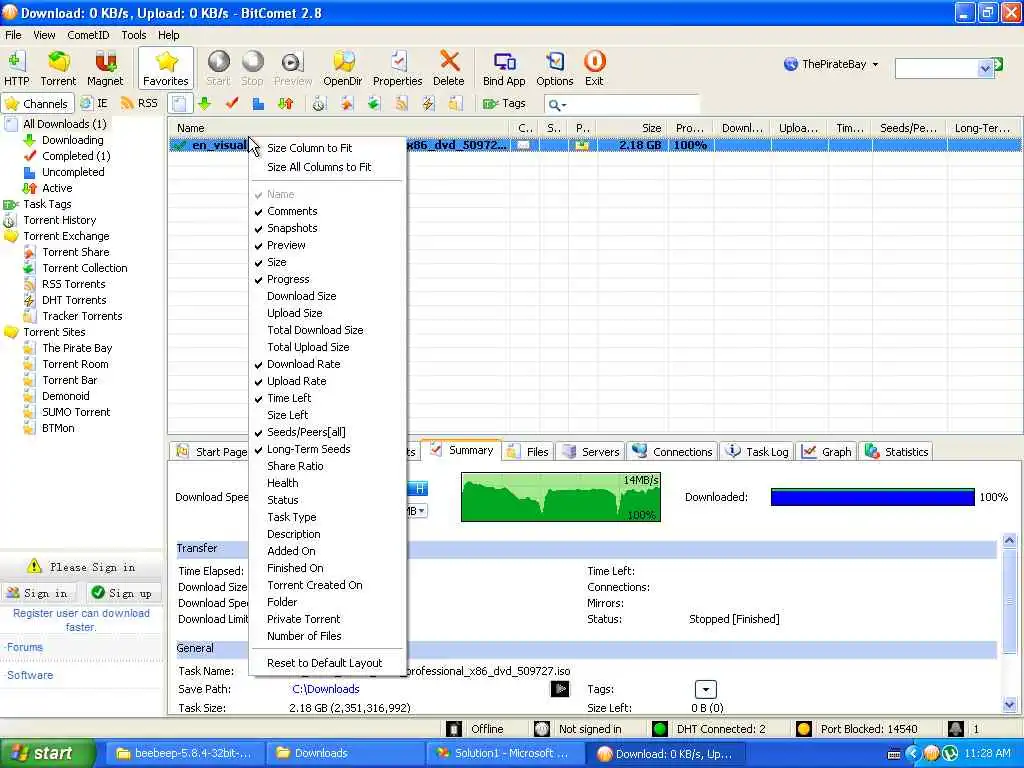Viewport: 1024px width, 768px height.
Task: Select Torrent Exchange tree node
Action: click(66, 236)
